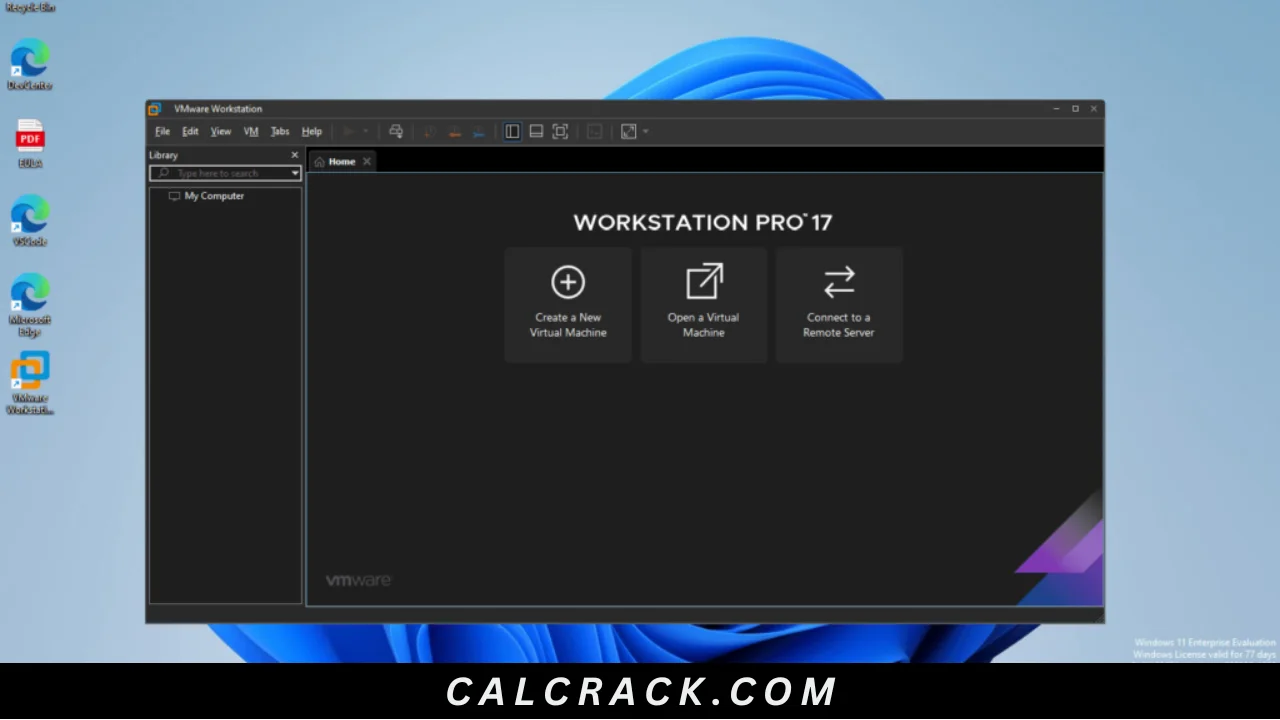1280x720 pixels.
Task: Open the VSCode desktop shortcut
Action: (x=30, y=221)
